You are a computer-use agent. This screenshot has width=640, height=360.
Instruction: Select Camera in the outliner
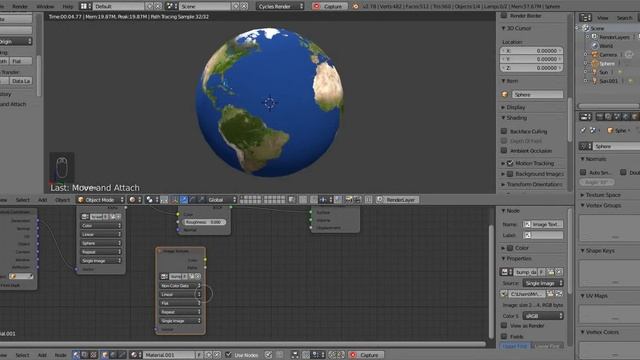(x=608, y=54)
